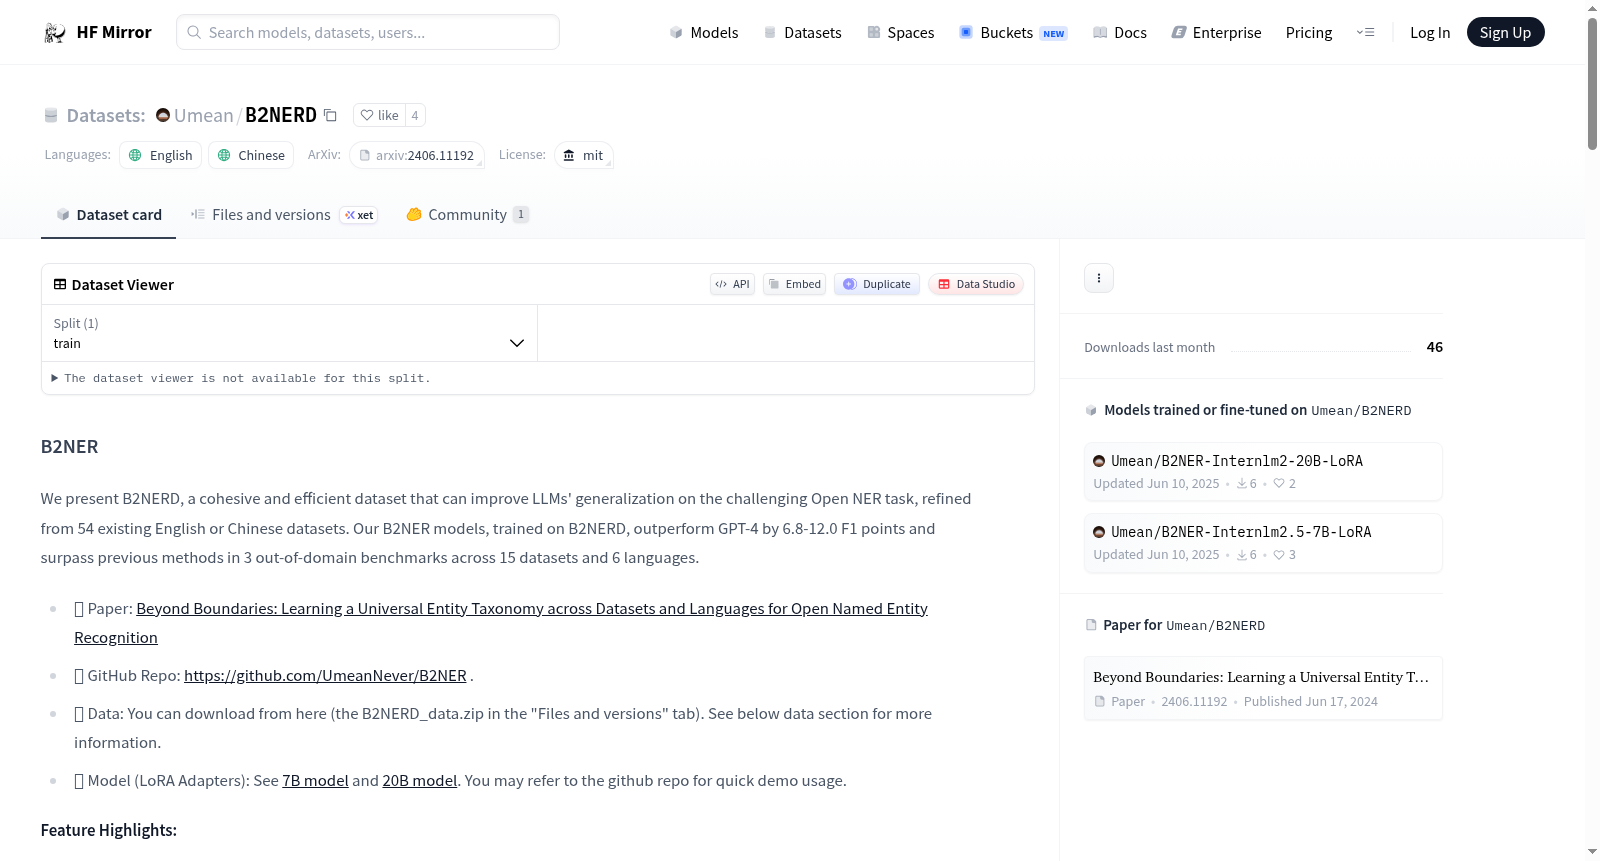Click the Embed button

tap(794, 284)
